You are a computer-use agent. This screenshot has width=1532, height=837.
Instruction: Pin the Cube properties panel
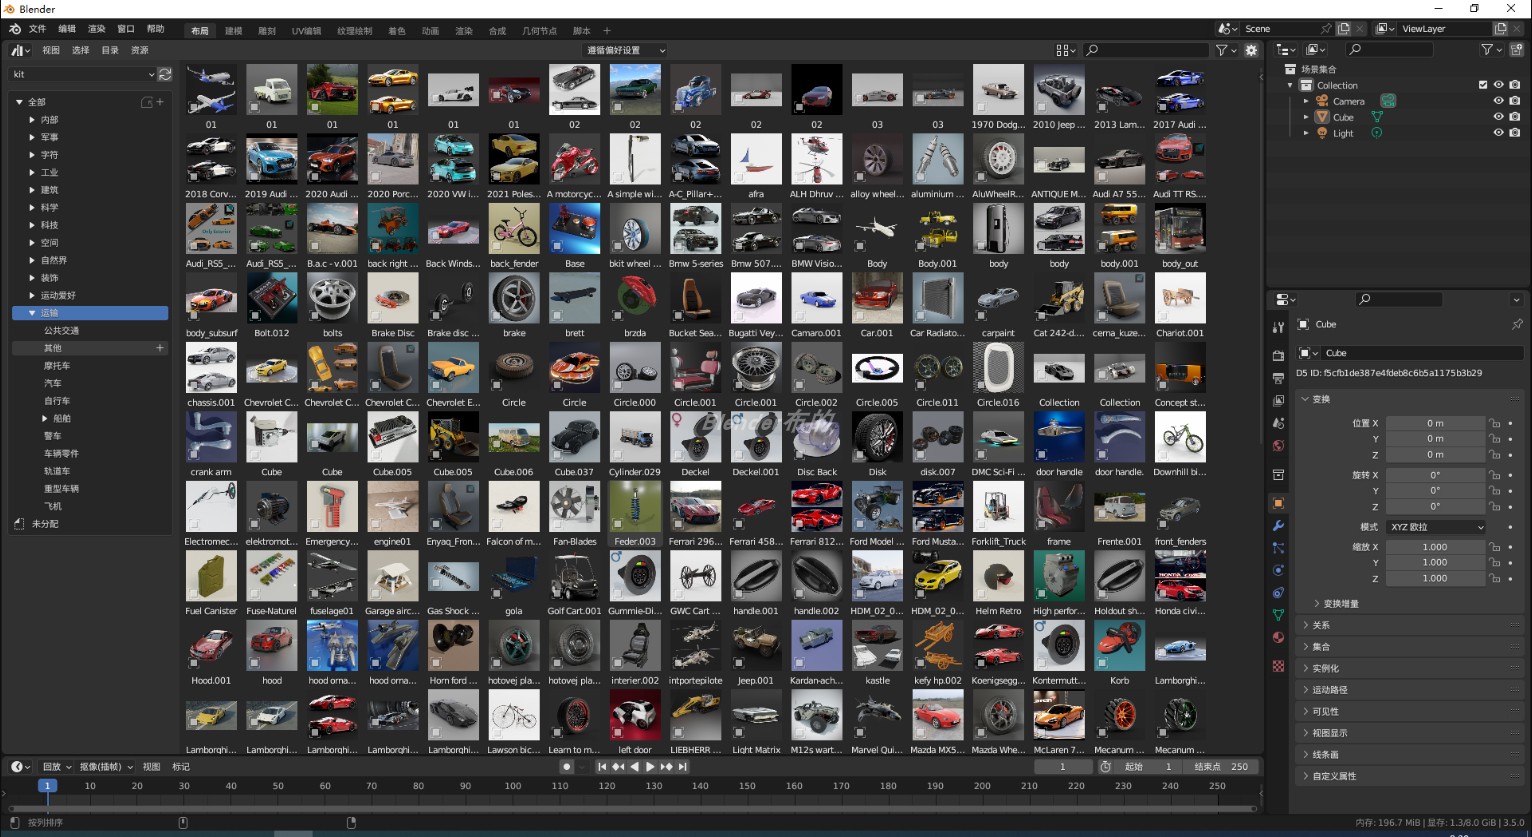click(1516, 324)
